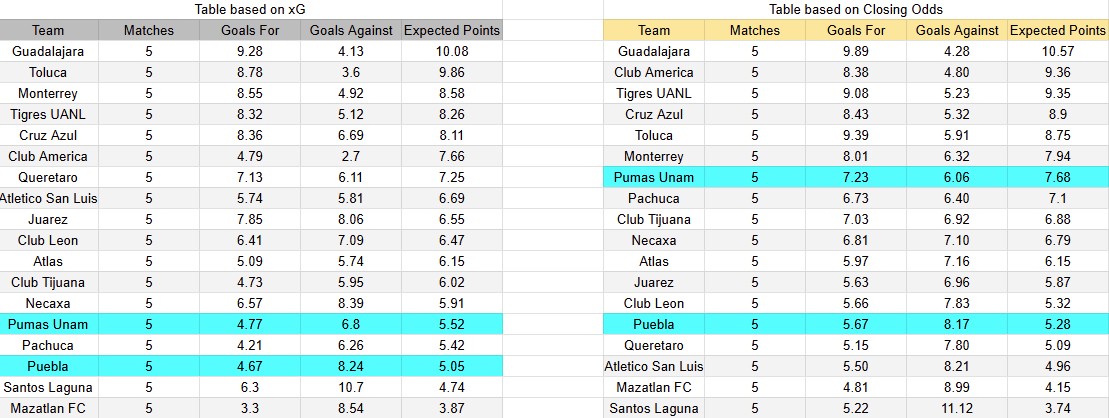Select the 'Expected Points' header in xG table
1109x418 pixels.
[451, 30]
